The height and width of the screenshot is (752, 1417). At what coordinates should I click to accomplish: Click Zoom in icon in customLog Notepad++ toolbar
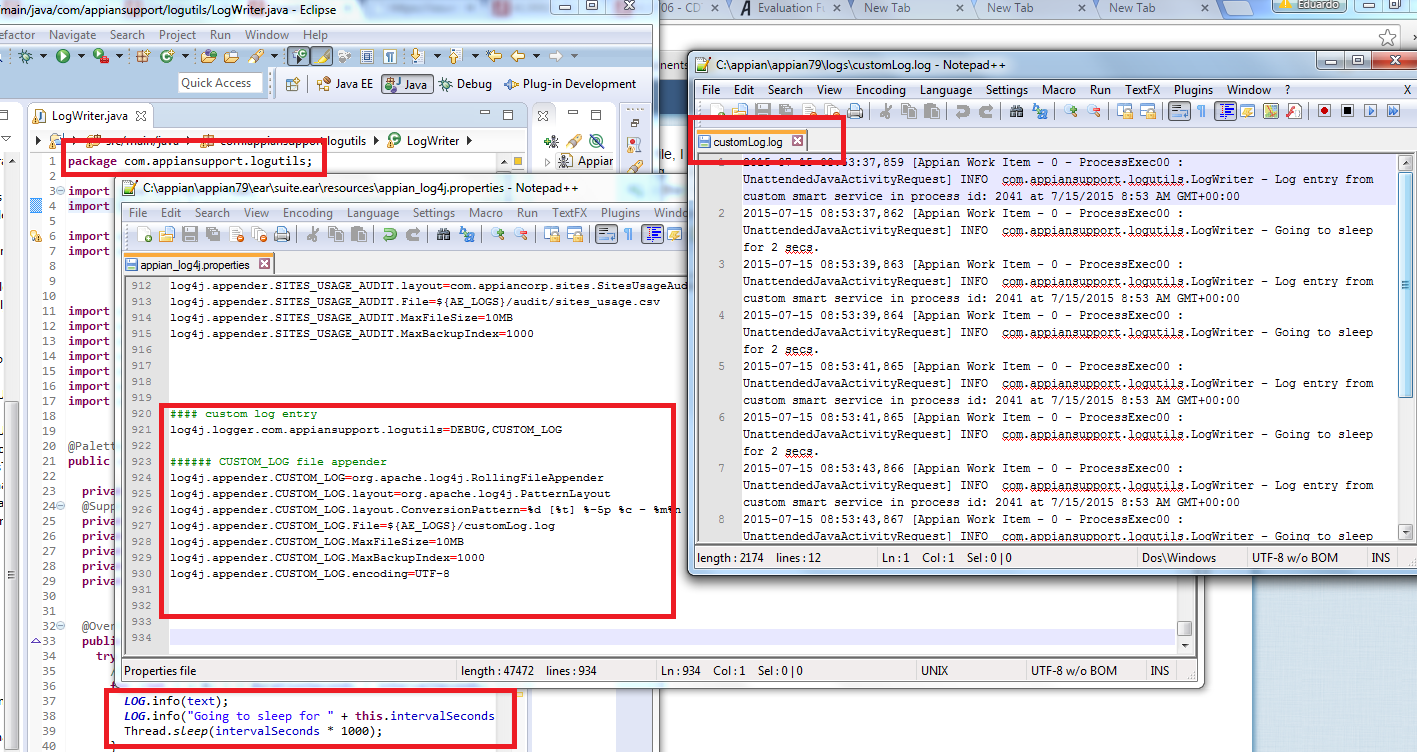(1071, 111)
